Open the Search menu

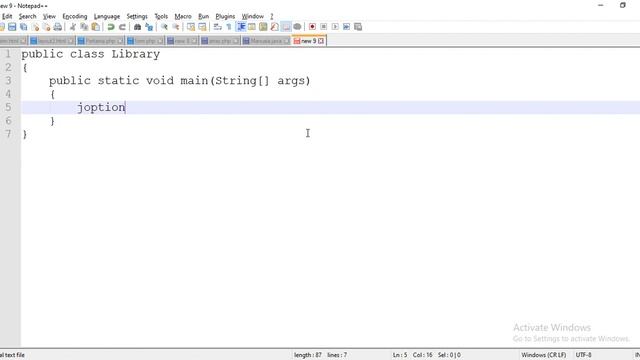(27, 16)
